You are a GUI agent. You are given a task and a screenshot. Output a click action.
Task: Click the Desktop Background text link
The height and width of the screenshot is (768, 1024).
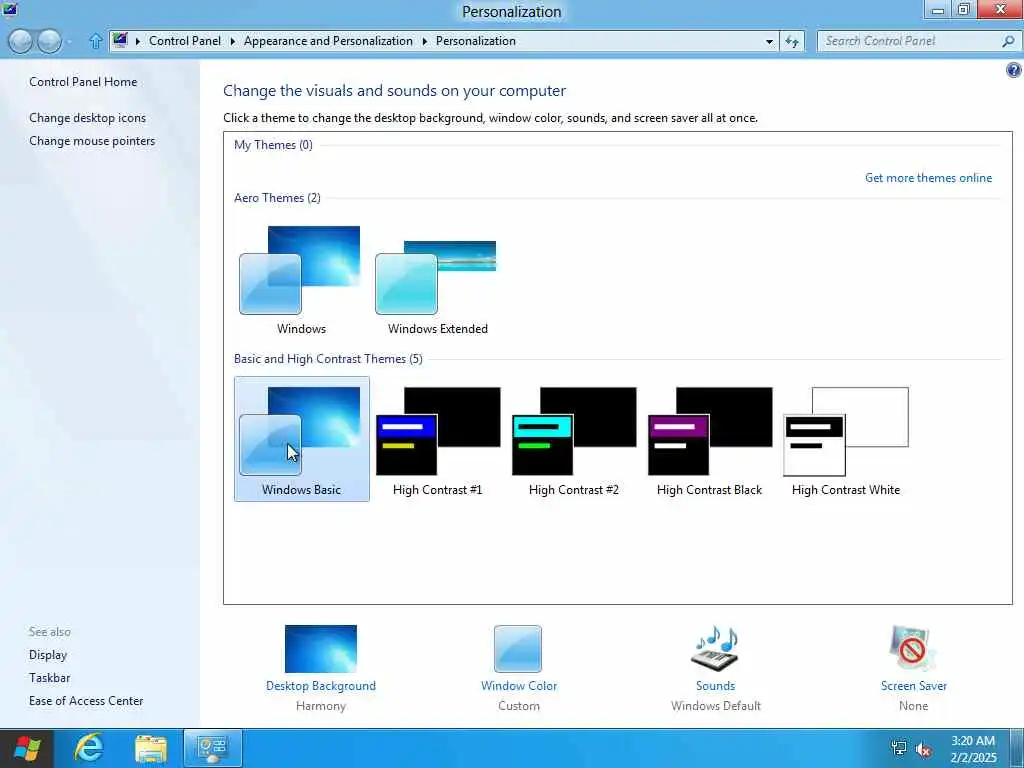coord(321,686)
